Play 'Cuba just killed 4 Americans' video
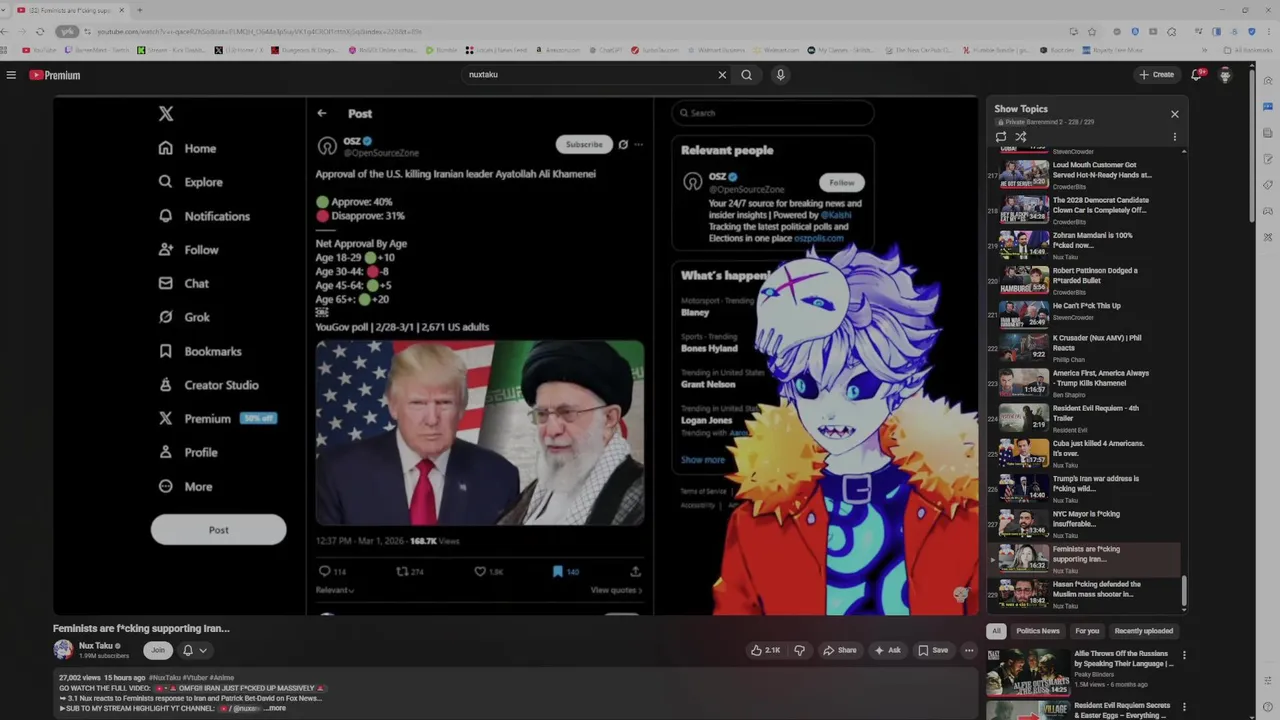The width and height of the screenshot is (1280, 720). [1085, 453]
